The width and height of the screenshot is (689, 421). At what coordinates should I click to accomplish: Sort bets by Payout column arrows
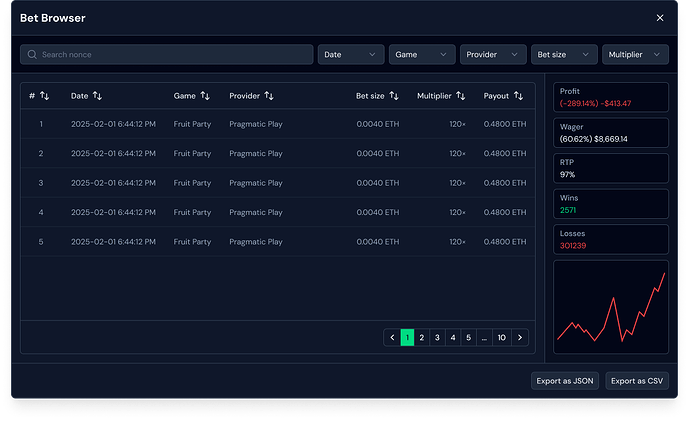coord(518,96)
